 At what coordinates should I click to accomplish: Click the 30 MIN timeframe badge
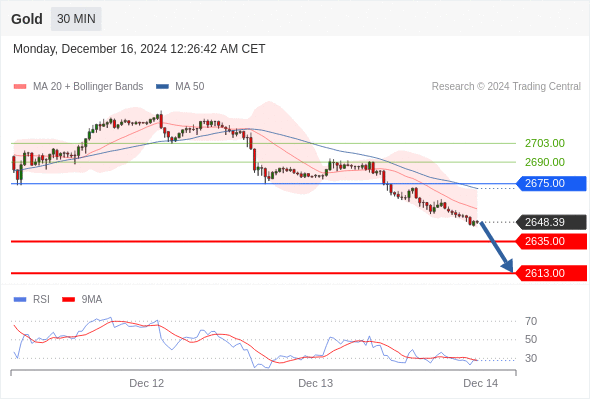pos(76,19)
